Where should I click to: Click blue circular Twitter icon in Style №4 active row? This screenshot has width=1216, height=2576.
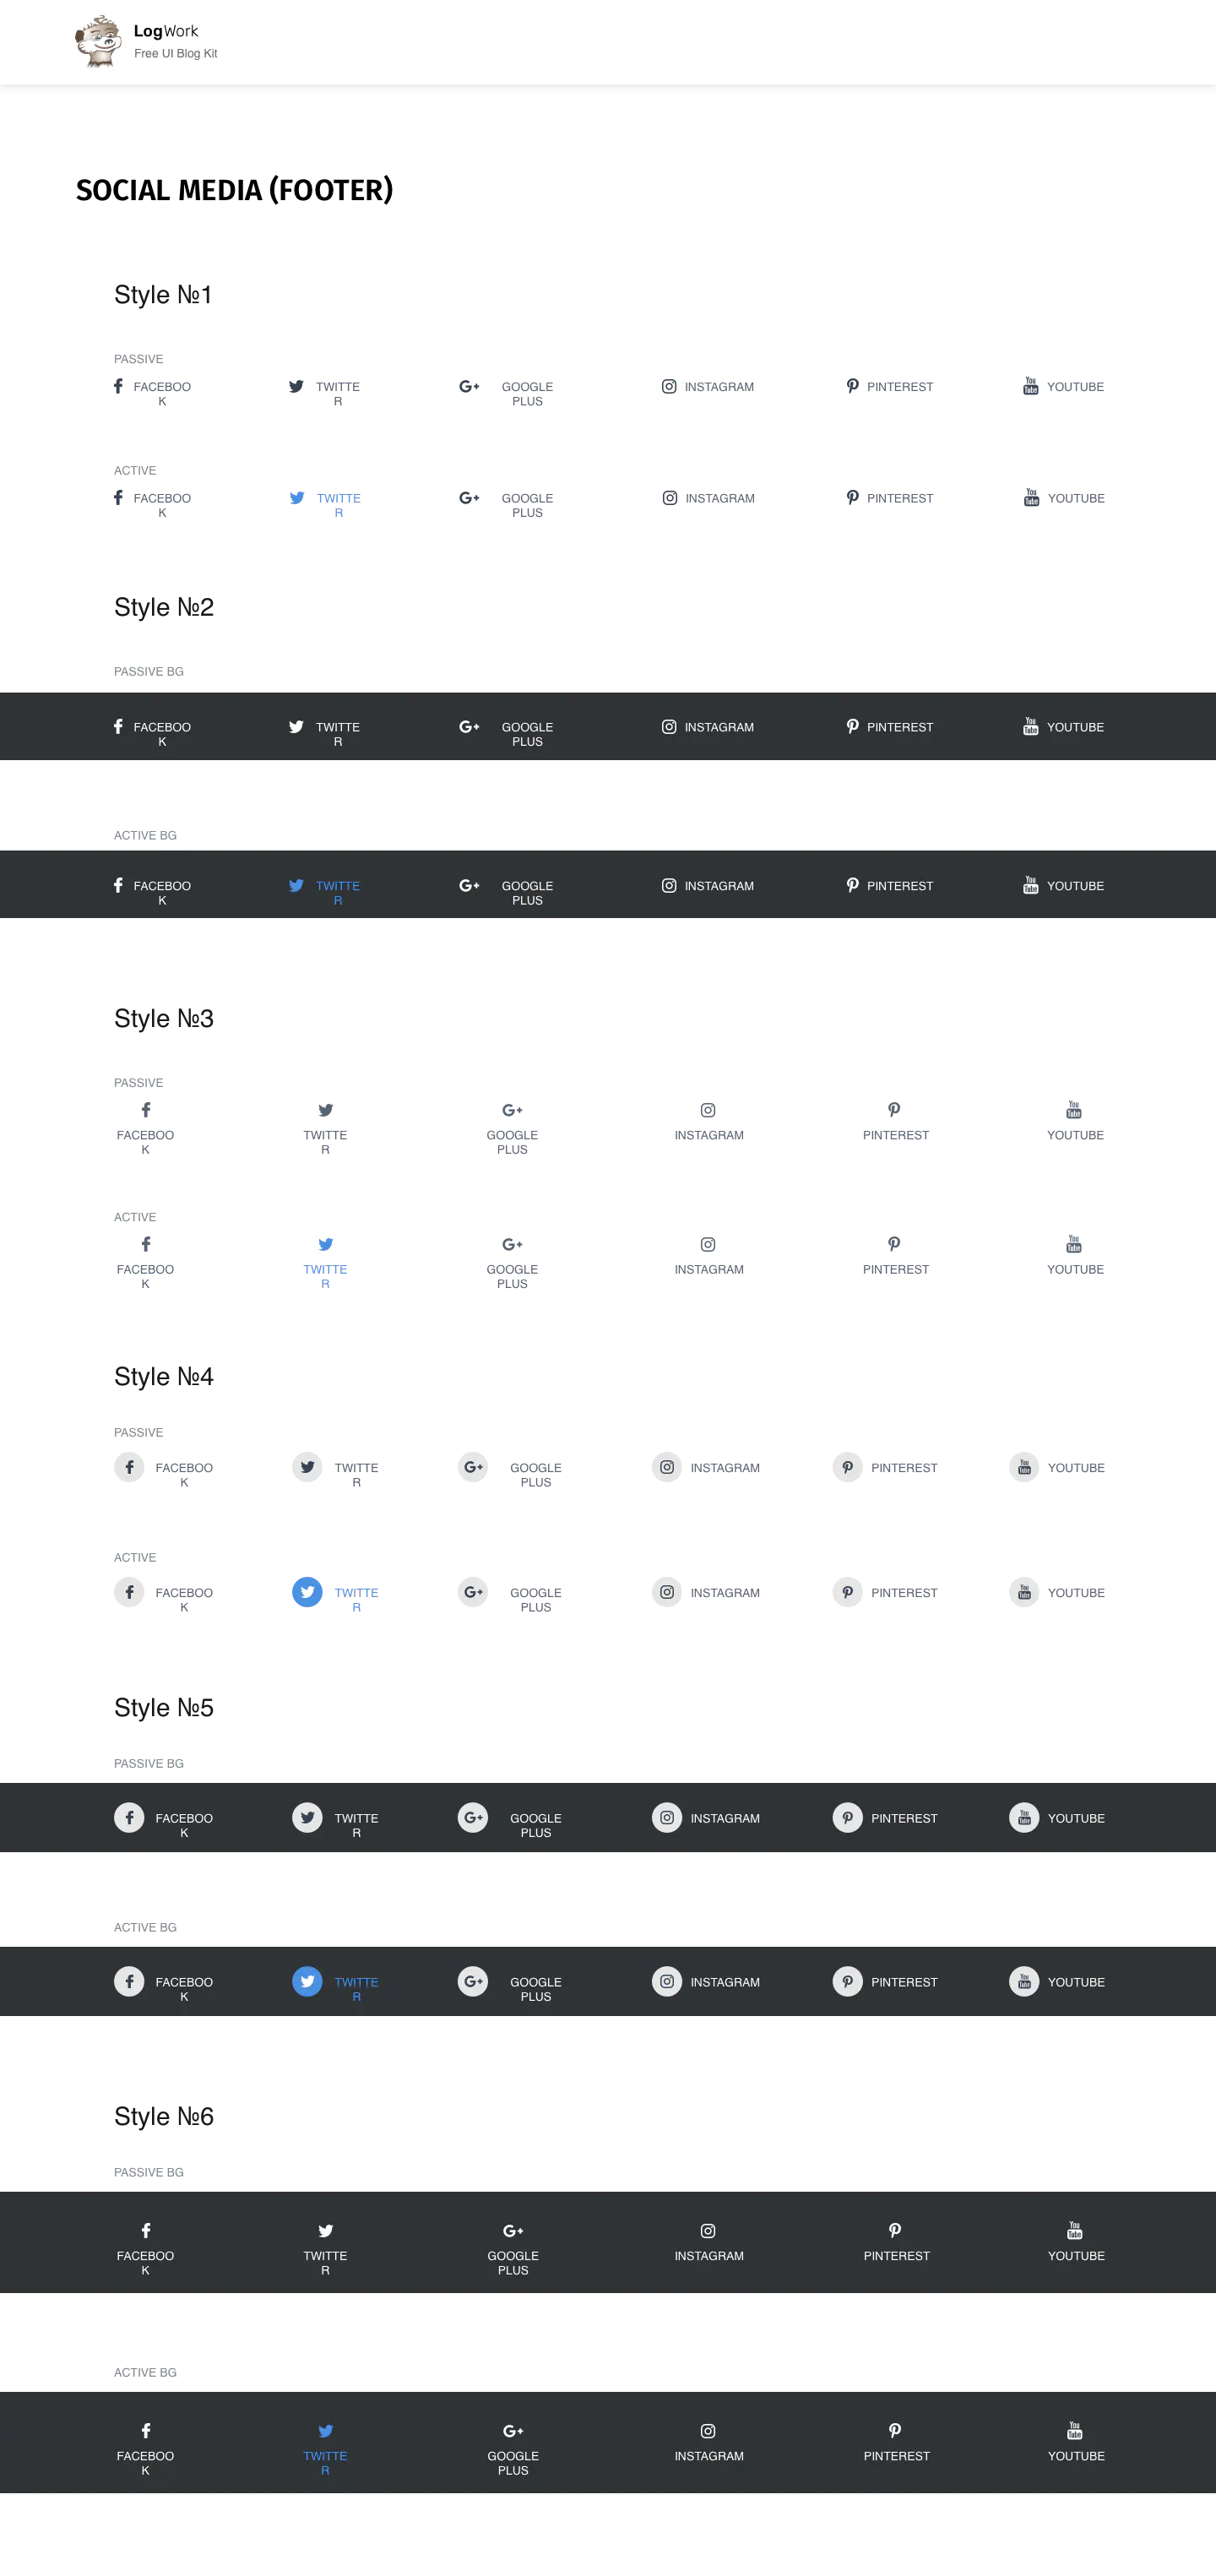click(x=307, y=1592)
